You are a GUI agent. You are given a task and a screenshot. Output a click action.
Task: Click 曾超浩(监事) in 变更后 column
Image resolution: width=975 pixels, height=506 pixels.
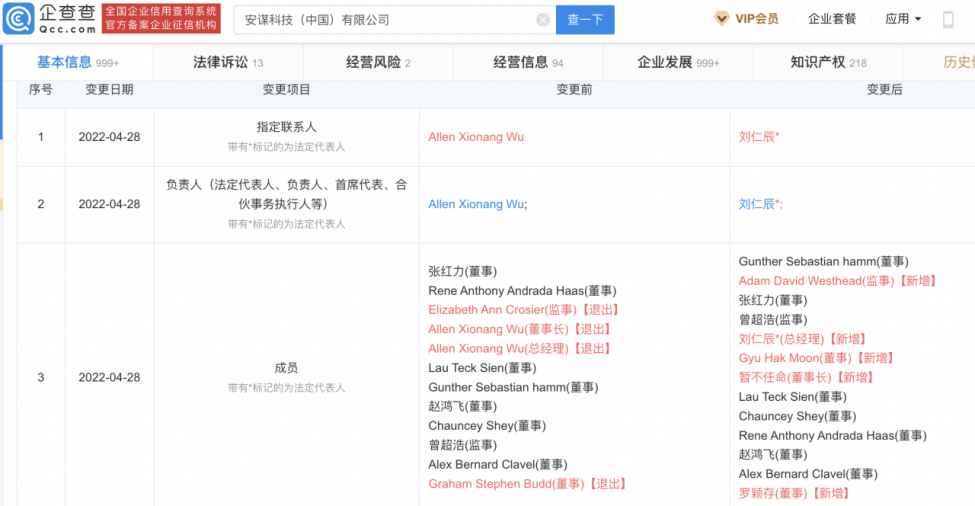(773, 320)
